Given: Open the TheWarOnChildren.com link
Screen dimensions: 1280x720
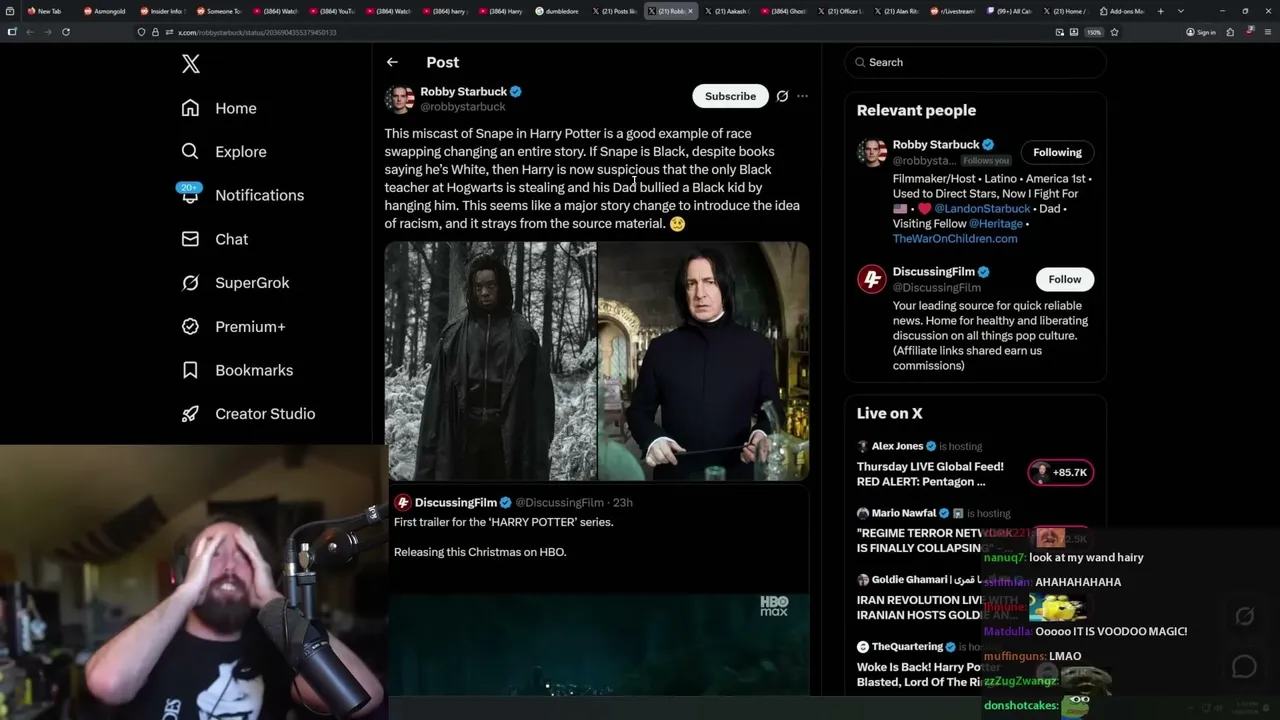Looking at the screenshot, I should coord(955,239).
